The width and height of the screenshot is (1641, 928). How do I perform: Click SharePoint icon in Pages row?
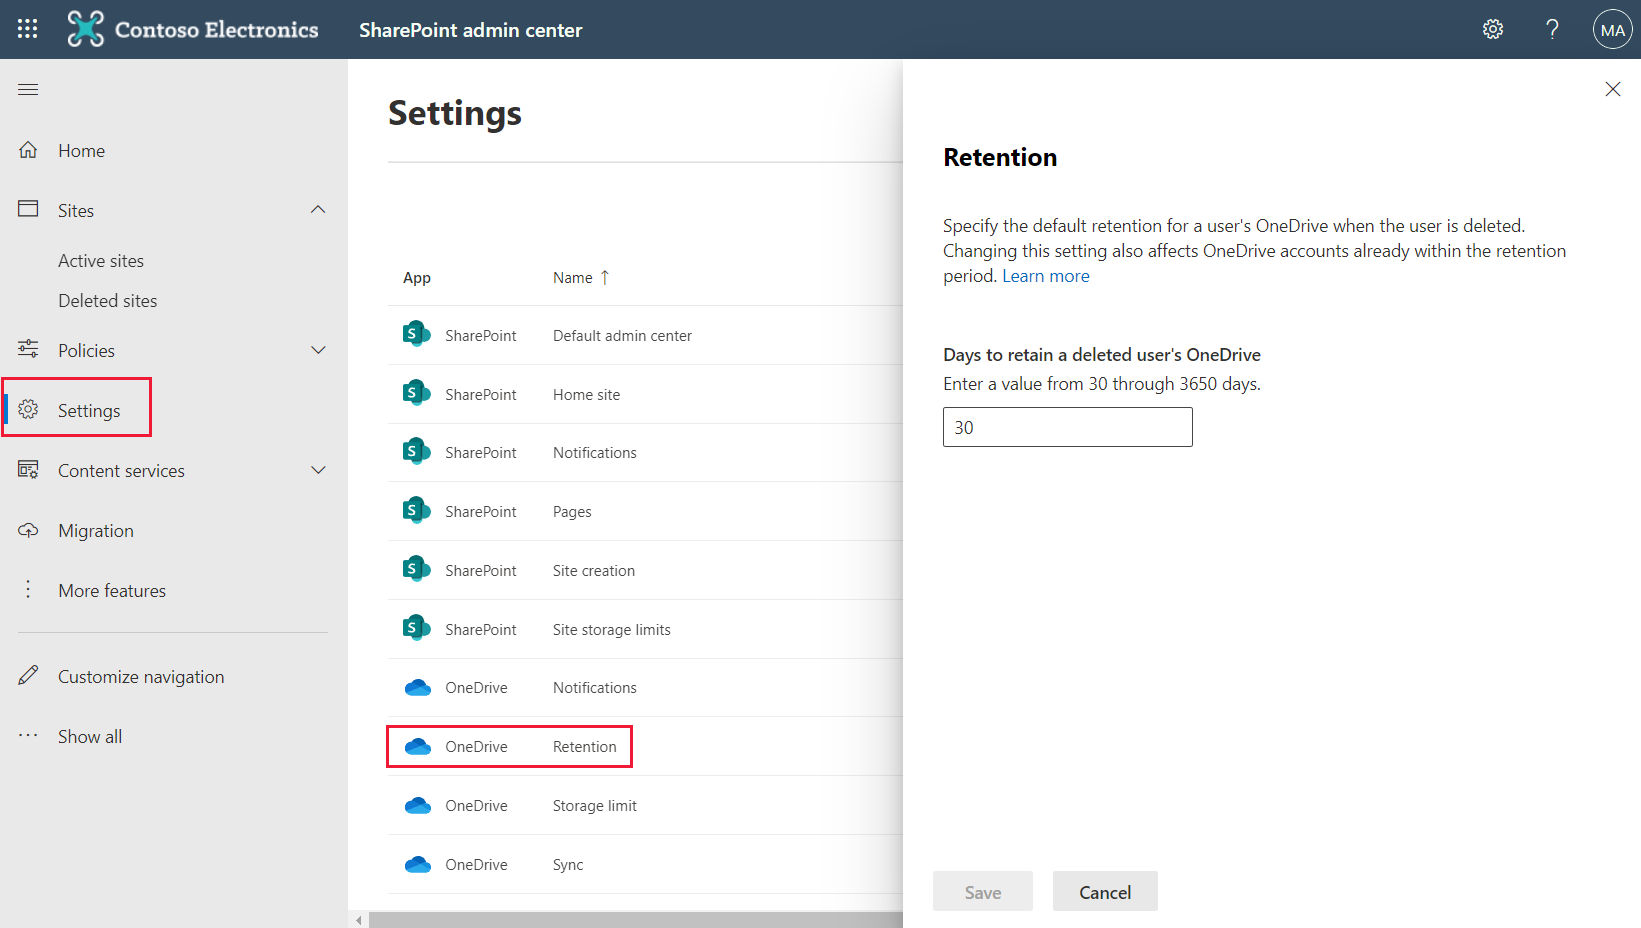tap(416, 510)
